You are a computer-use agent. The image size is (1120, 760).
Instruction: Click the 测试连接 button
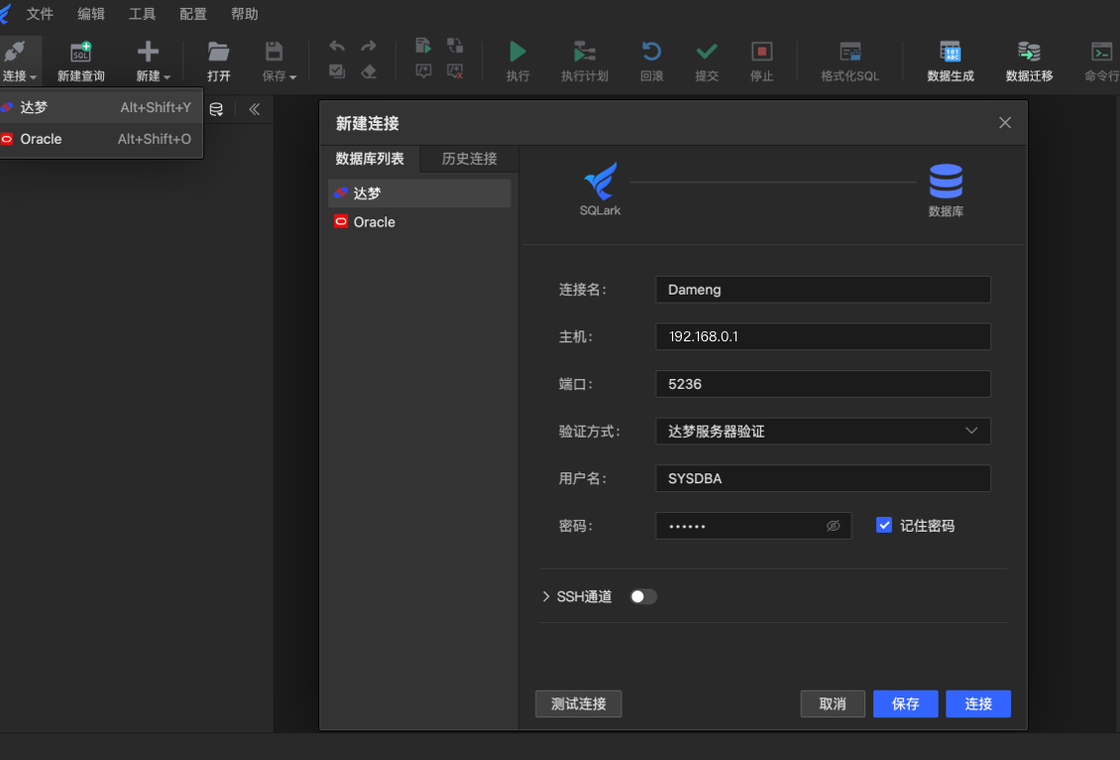click(x=579, y=704)
